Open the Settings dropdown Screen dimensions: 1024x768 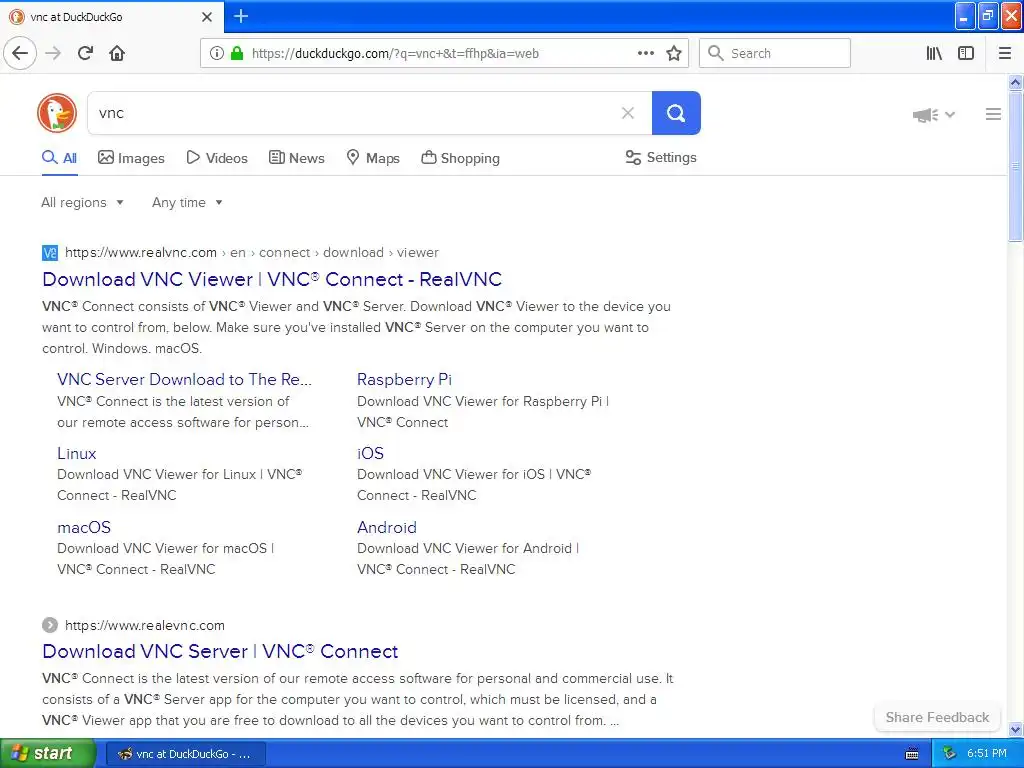point(661,157)
